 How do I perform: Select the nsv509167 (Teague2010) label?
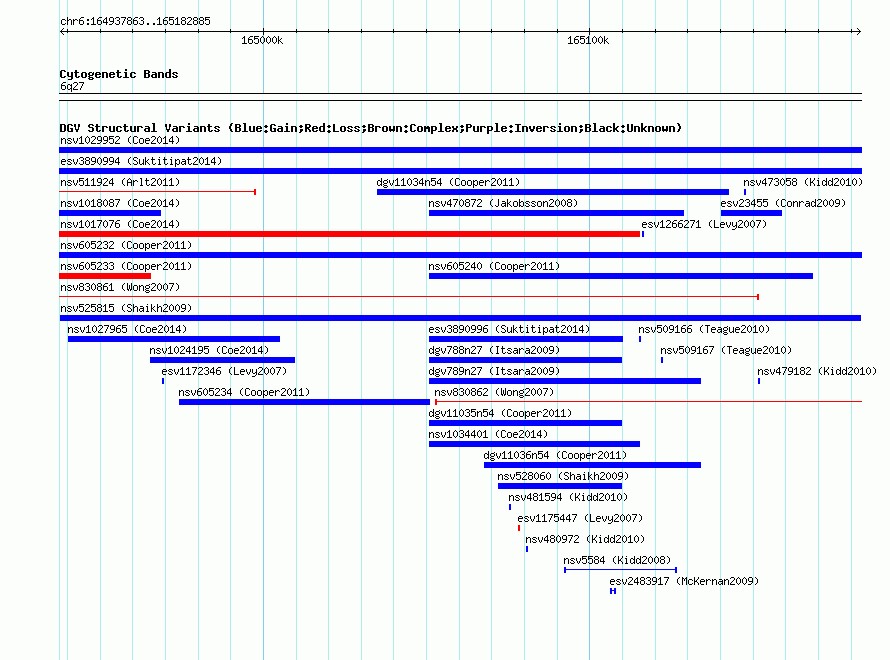(x=726, y=350)
